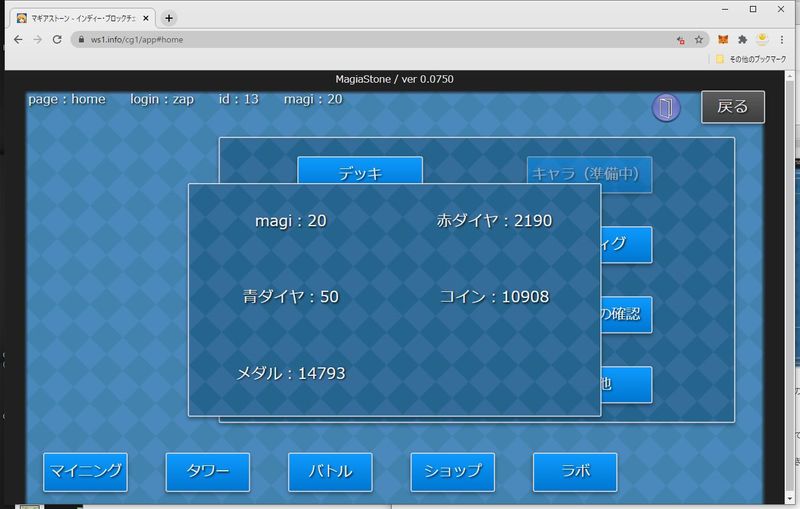800x509 pixels.
Task: Start a バトル
Action: coord(330,472)
